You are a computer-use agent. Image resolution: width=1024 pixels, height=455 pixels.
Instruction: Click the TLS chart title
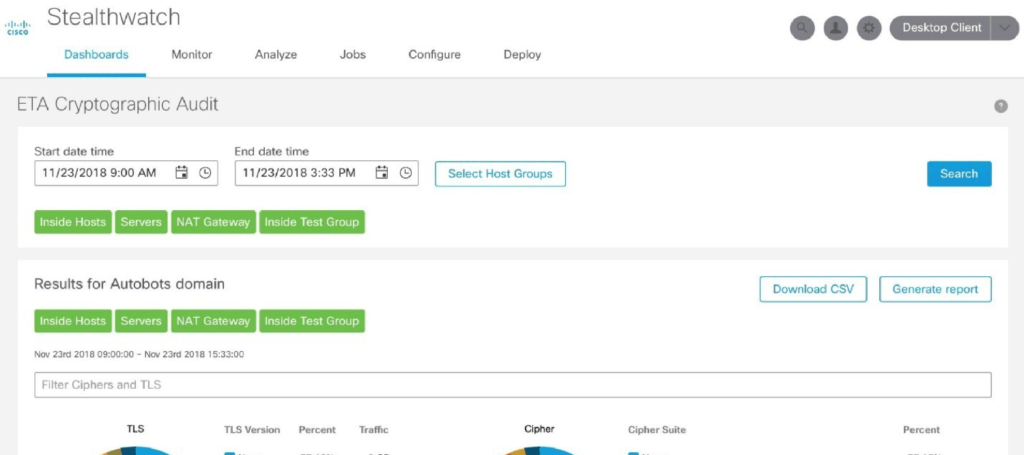135,429
